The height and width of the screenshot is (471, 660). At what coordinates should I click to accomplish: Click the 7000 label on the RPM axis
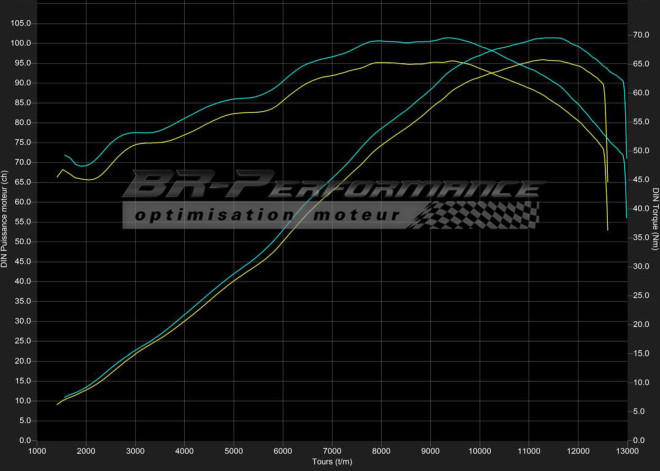[x=332, y=451]
